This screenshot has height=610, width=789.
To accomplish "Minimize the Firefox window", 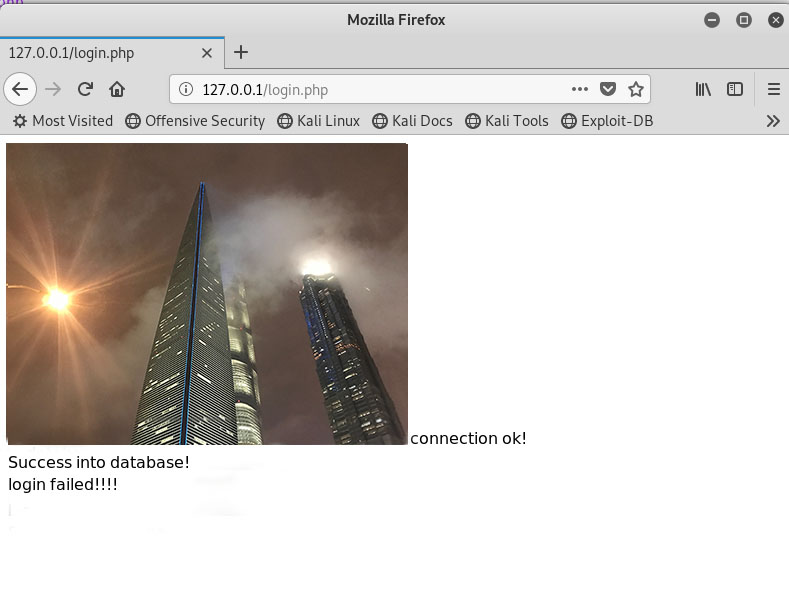I will [712, 20].
